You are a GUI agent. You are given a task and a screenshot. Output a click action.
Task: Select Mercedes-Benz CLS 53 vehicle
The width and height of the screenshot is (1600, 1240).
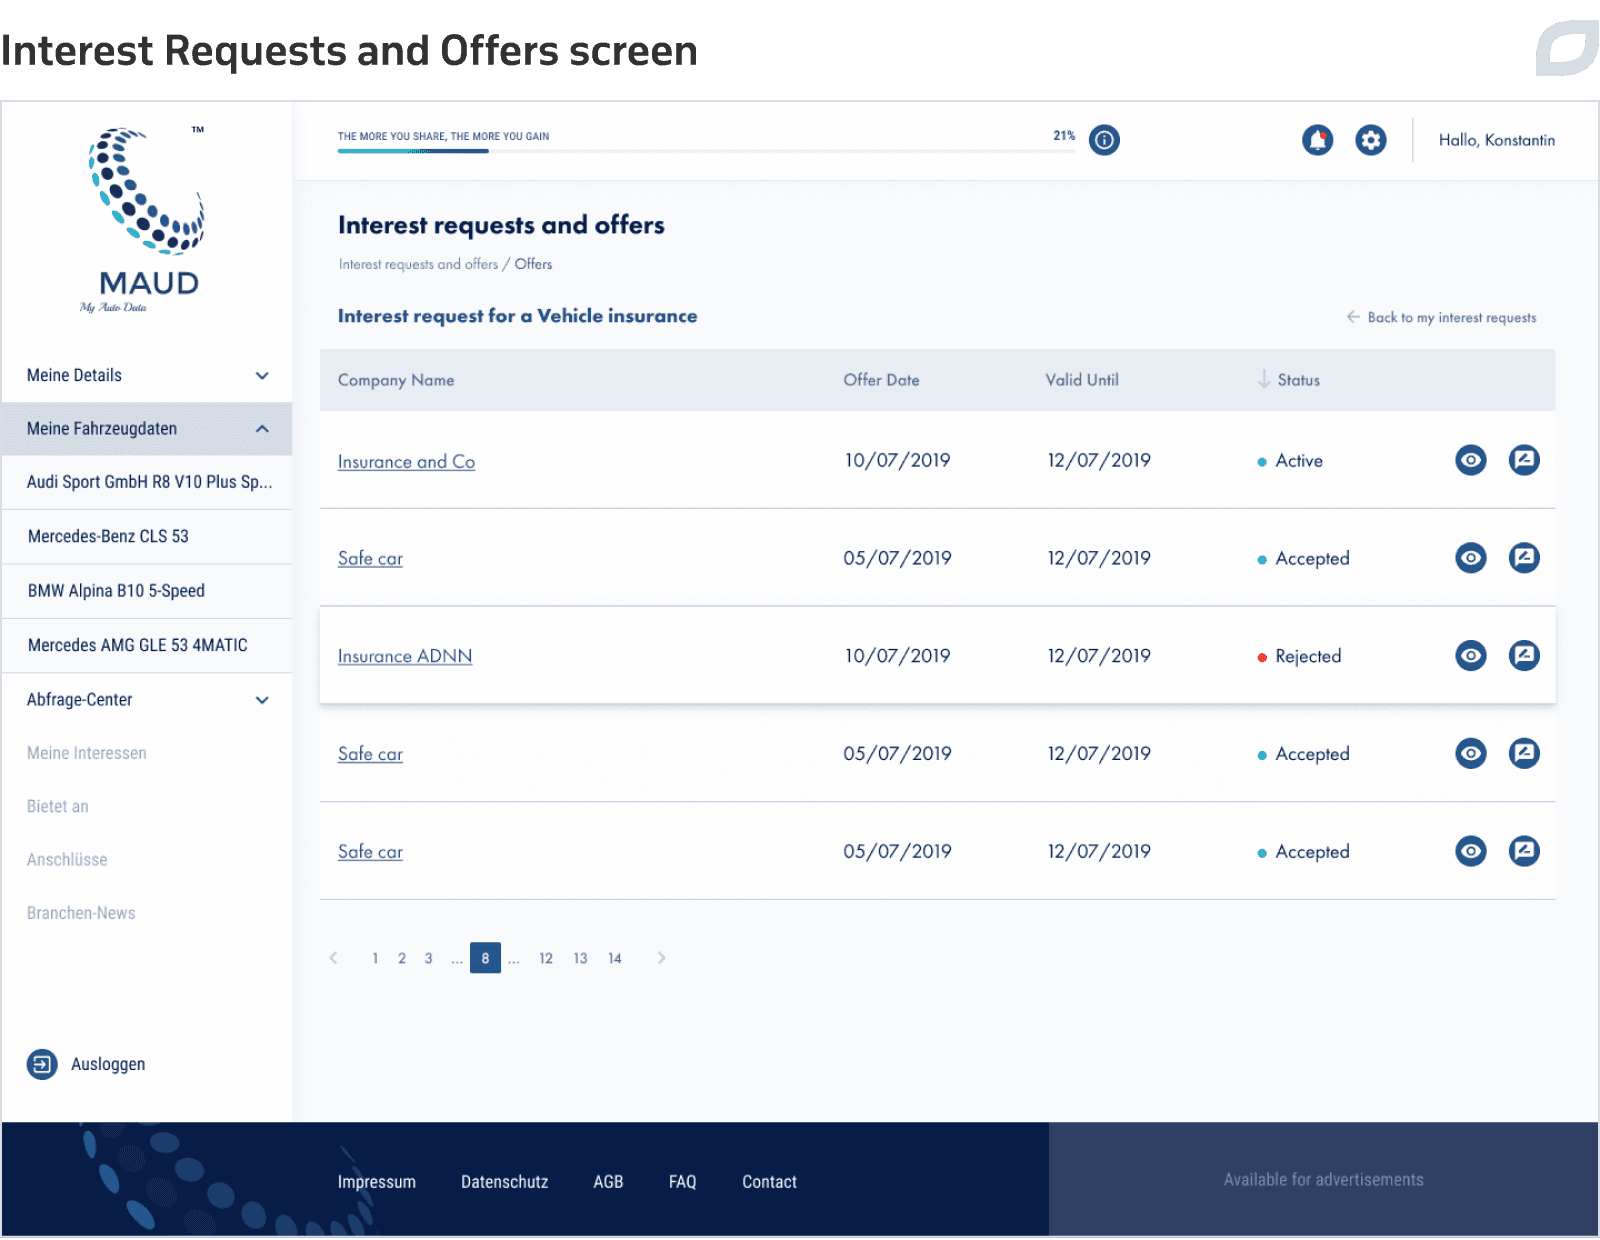pos(147,537)
